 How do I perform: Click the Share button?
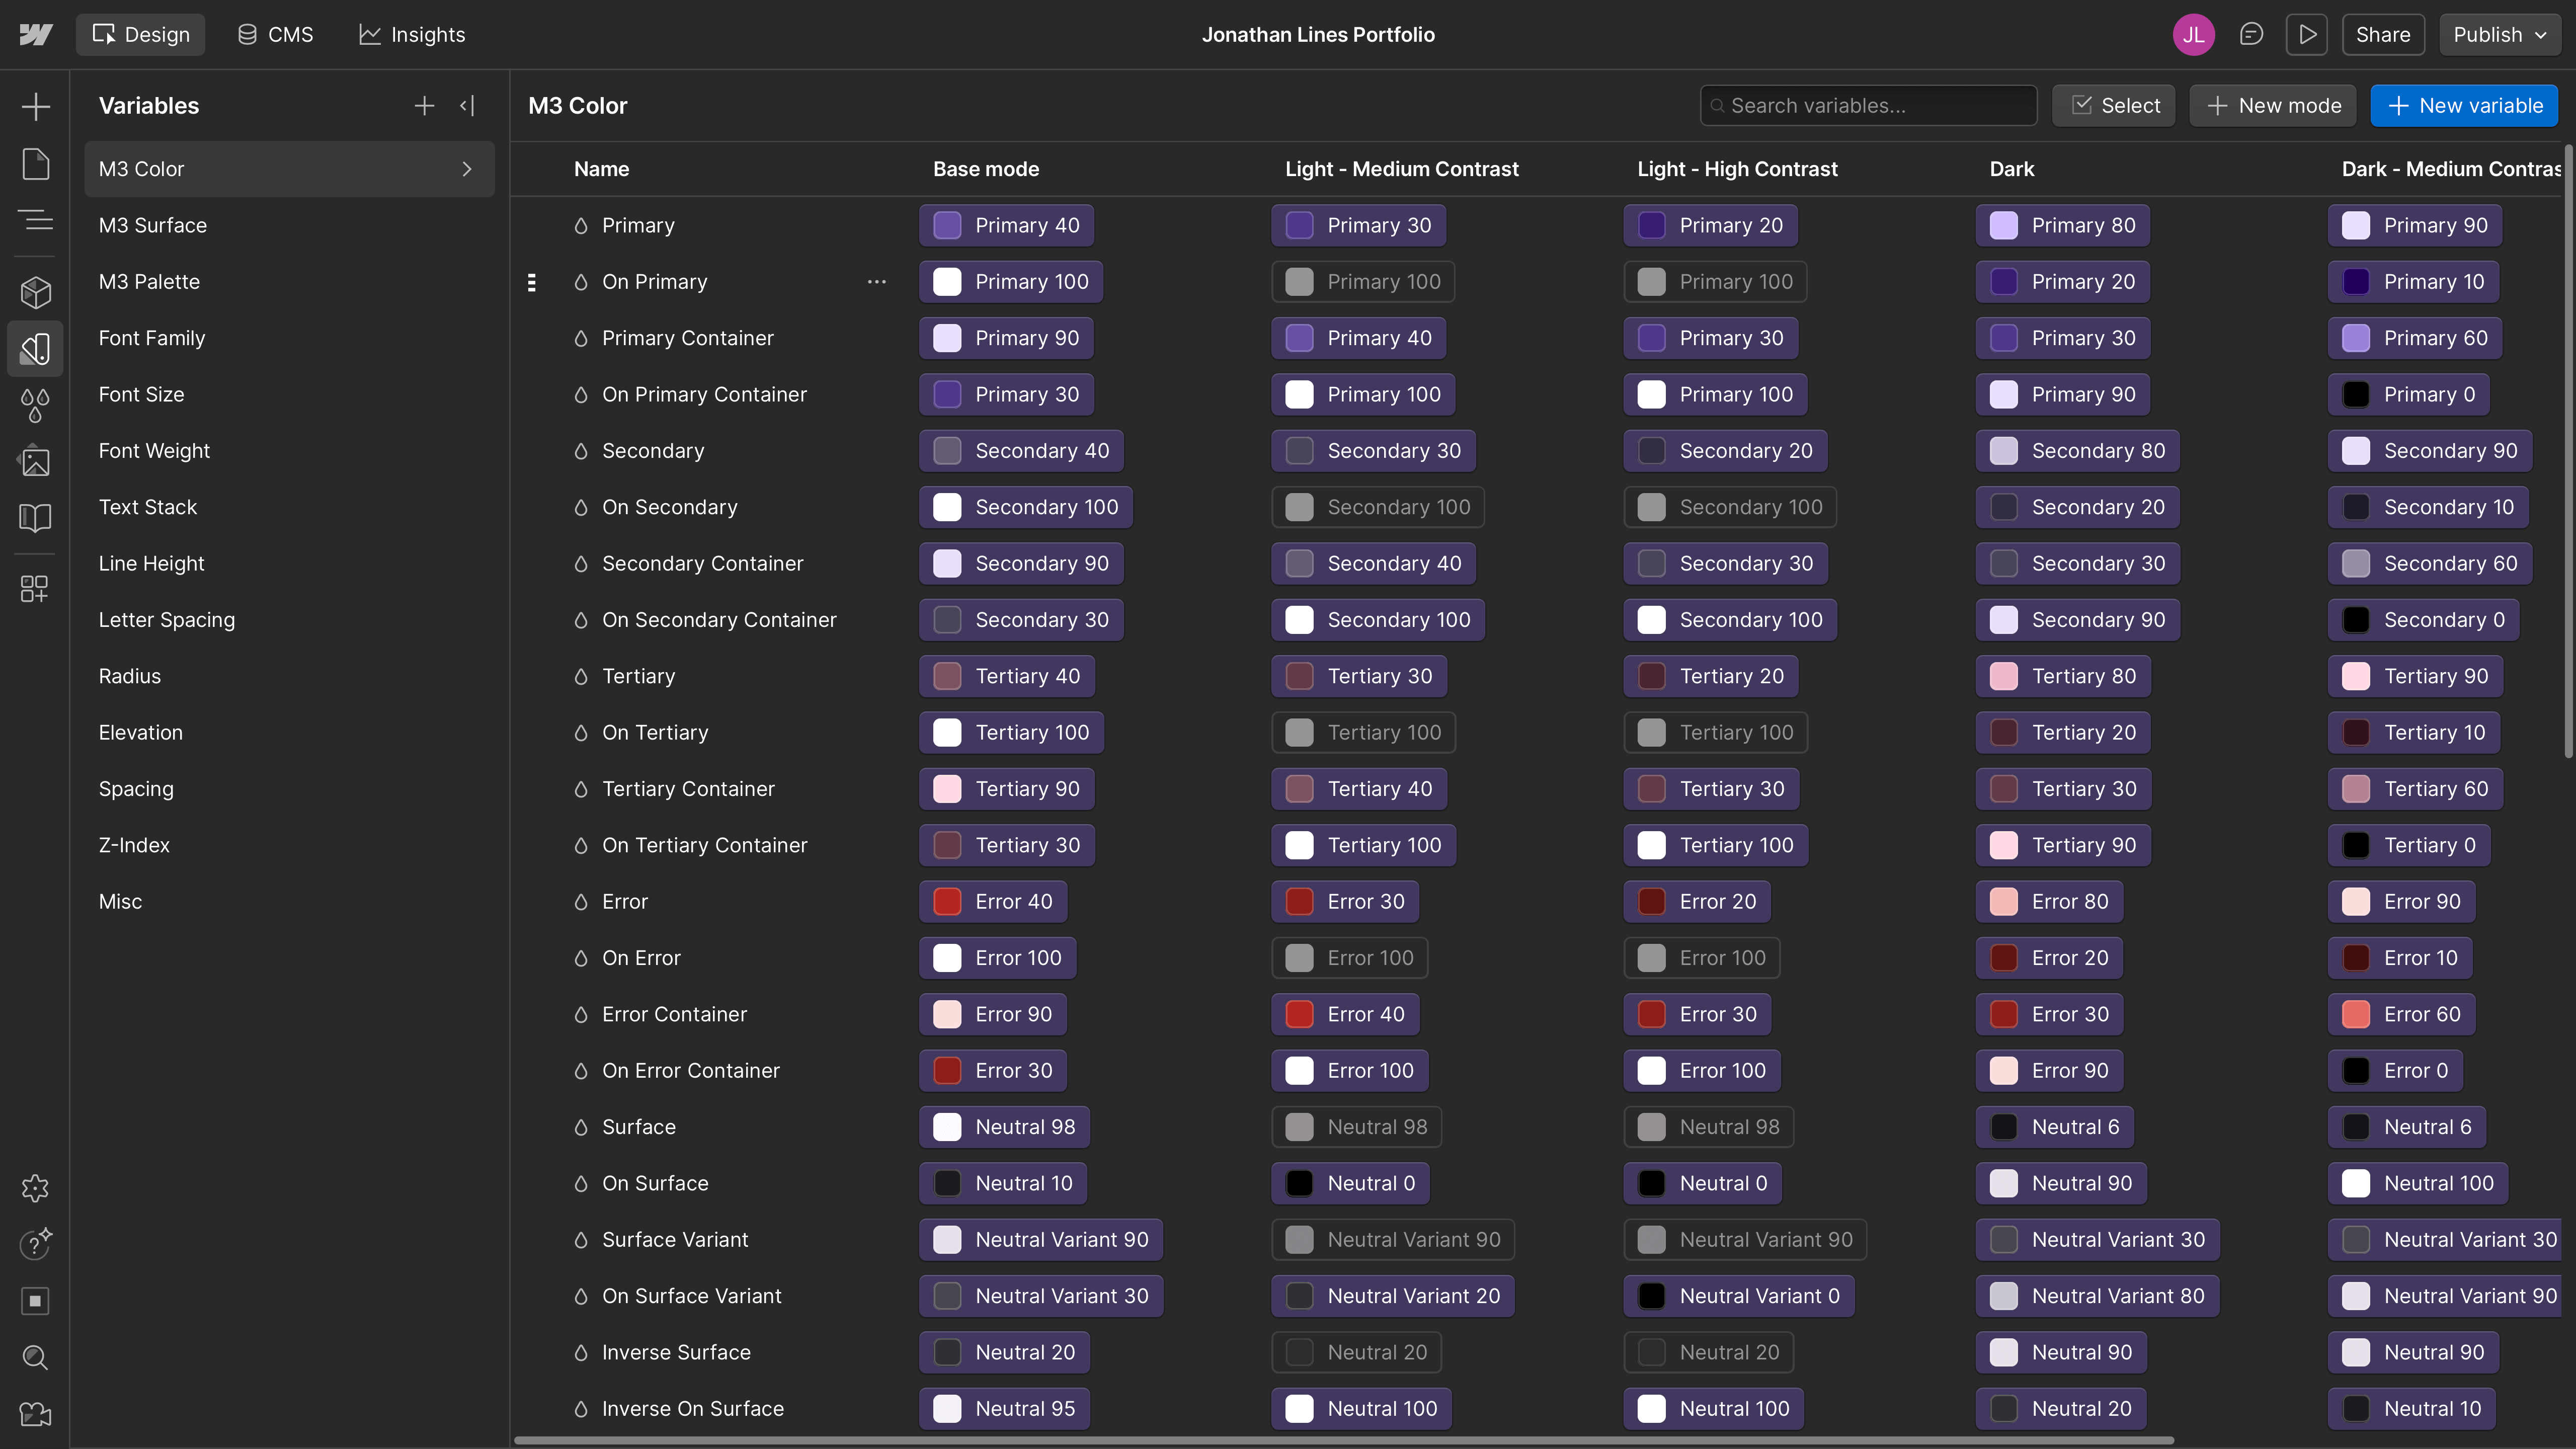[x=2383, y=34]
